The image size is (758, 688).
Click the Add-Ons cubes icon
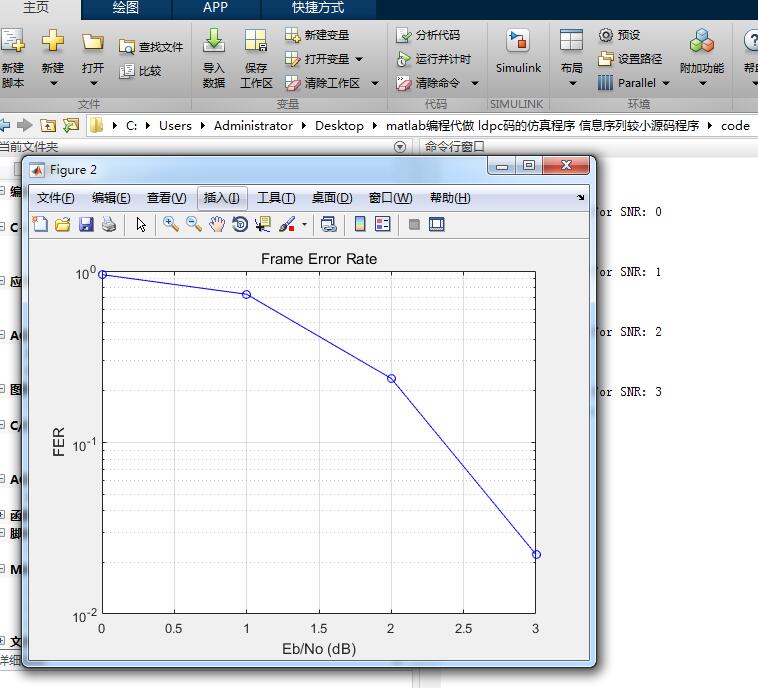[x=701, y=40]
